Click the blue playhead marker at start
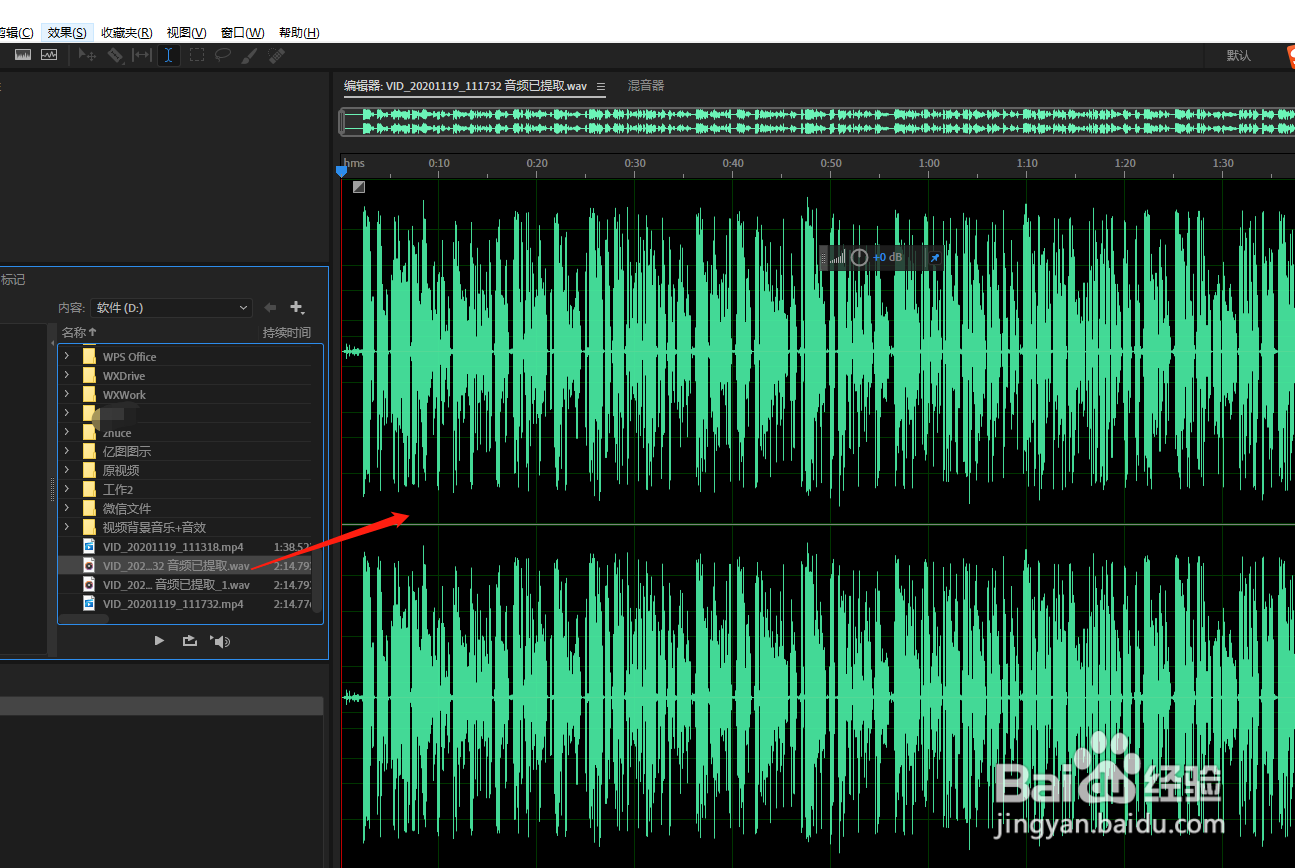This screenshot has width=1295, height=868. 341,172
